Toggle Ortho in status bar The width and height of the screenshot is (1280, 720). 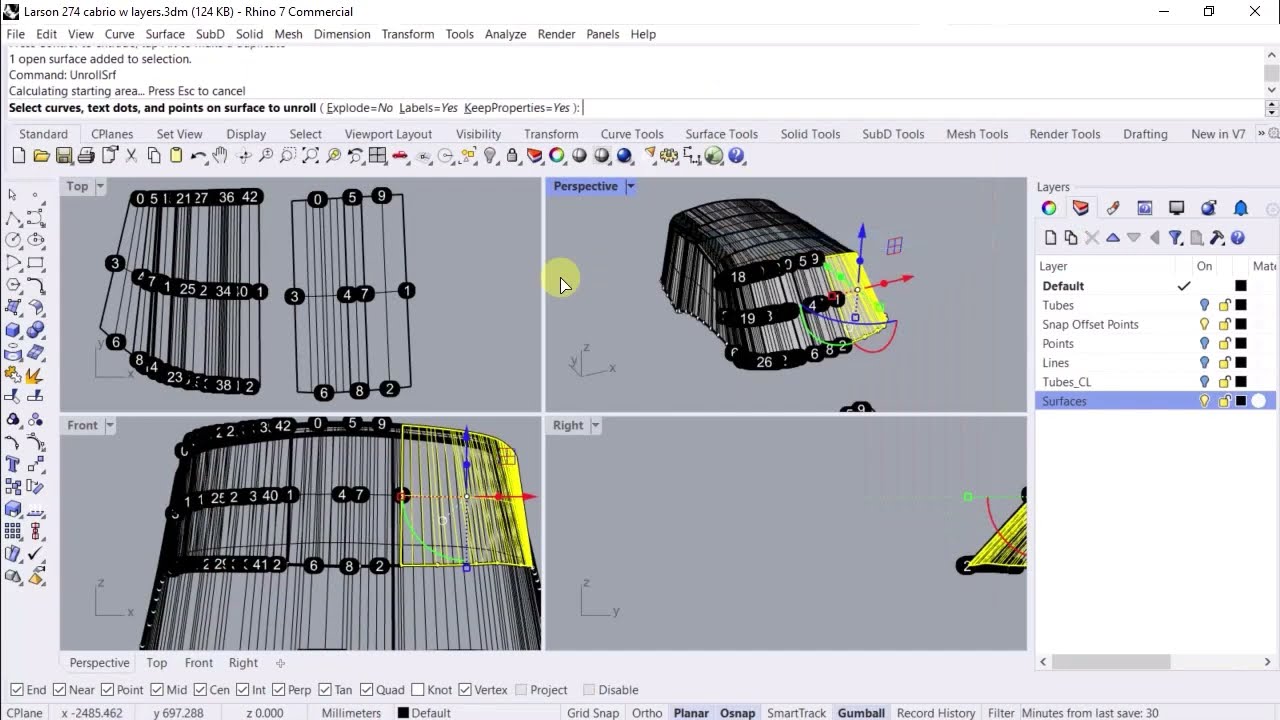coord(647,713)
